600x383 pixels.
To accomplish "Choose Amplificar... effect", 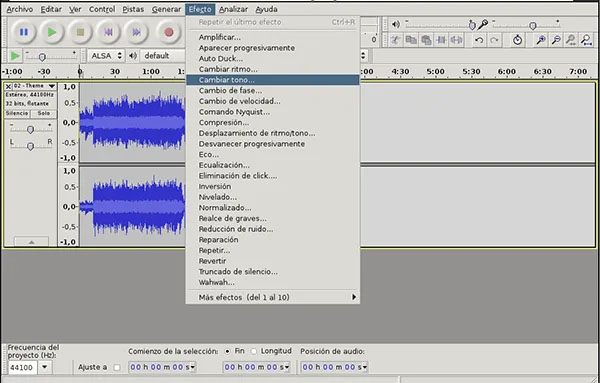I will coord(273,37).
